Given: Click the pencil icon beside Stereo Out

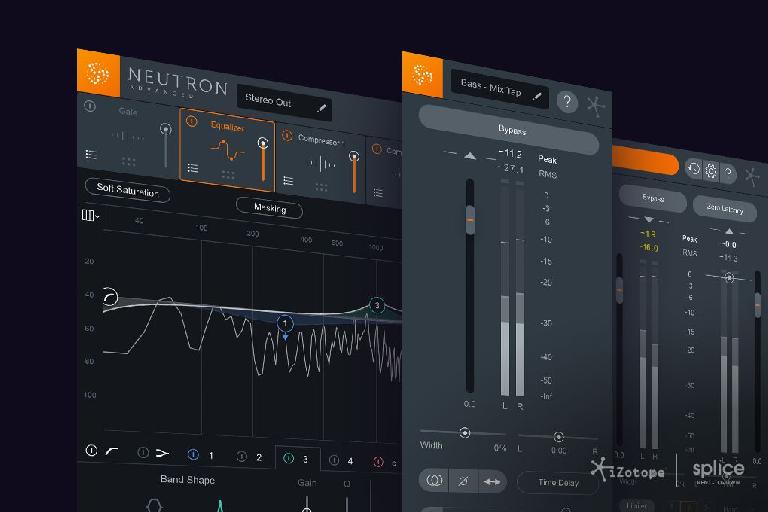Looking at the screenshot, I should (x=321, y=108).
